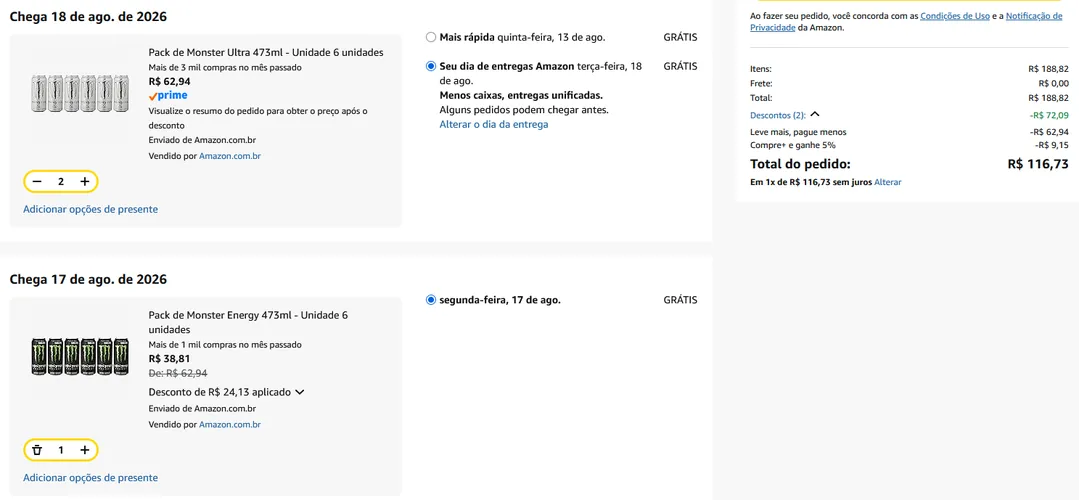Click the Monster Ultra quantity value 2

click(x=61, y=182)
